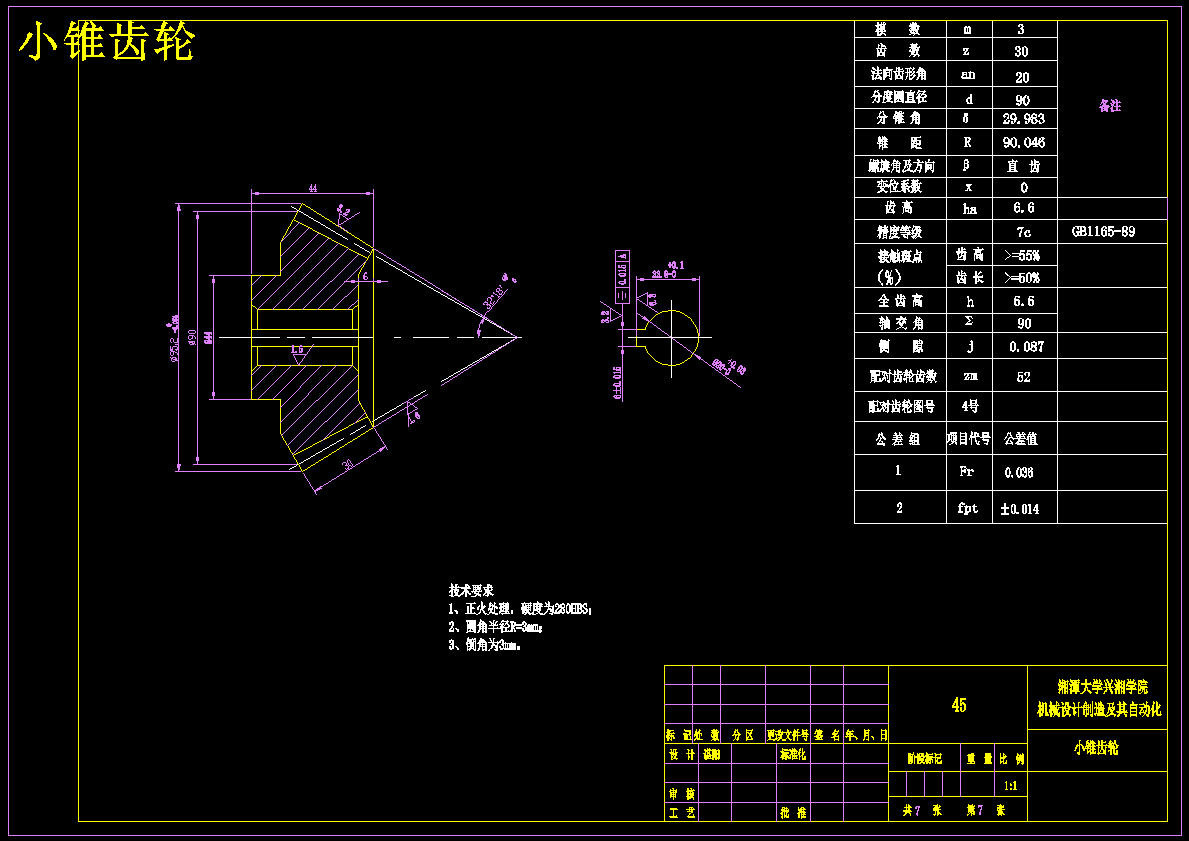Select the 审核 label
Viewport: 1189px width, 841px height.
(681, 794)
